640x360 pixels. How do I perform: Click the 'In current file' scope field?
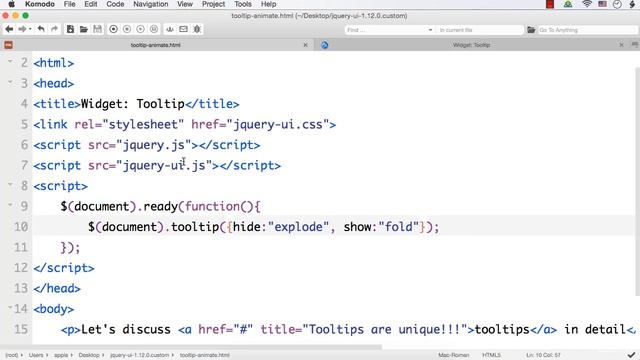[x=480, y=30]
